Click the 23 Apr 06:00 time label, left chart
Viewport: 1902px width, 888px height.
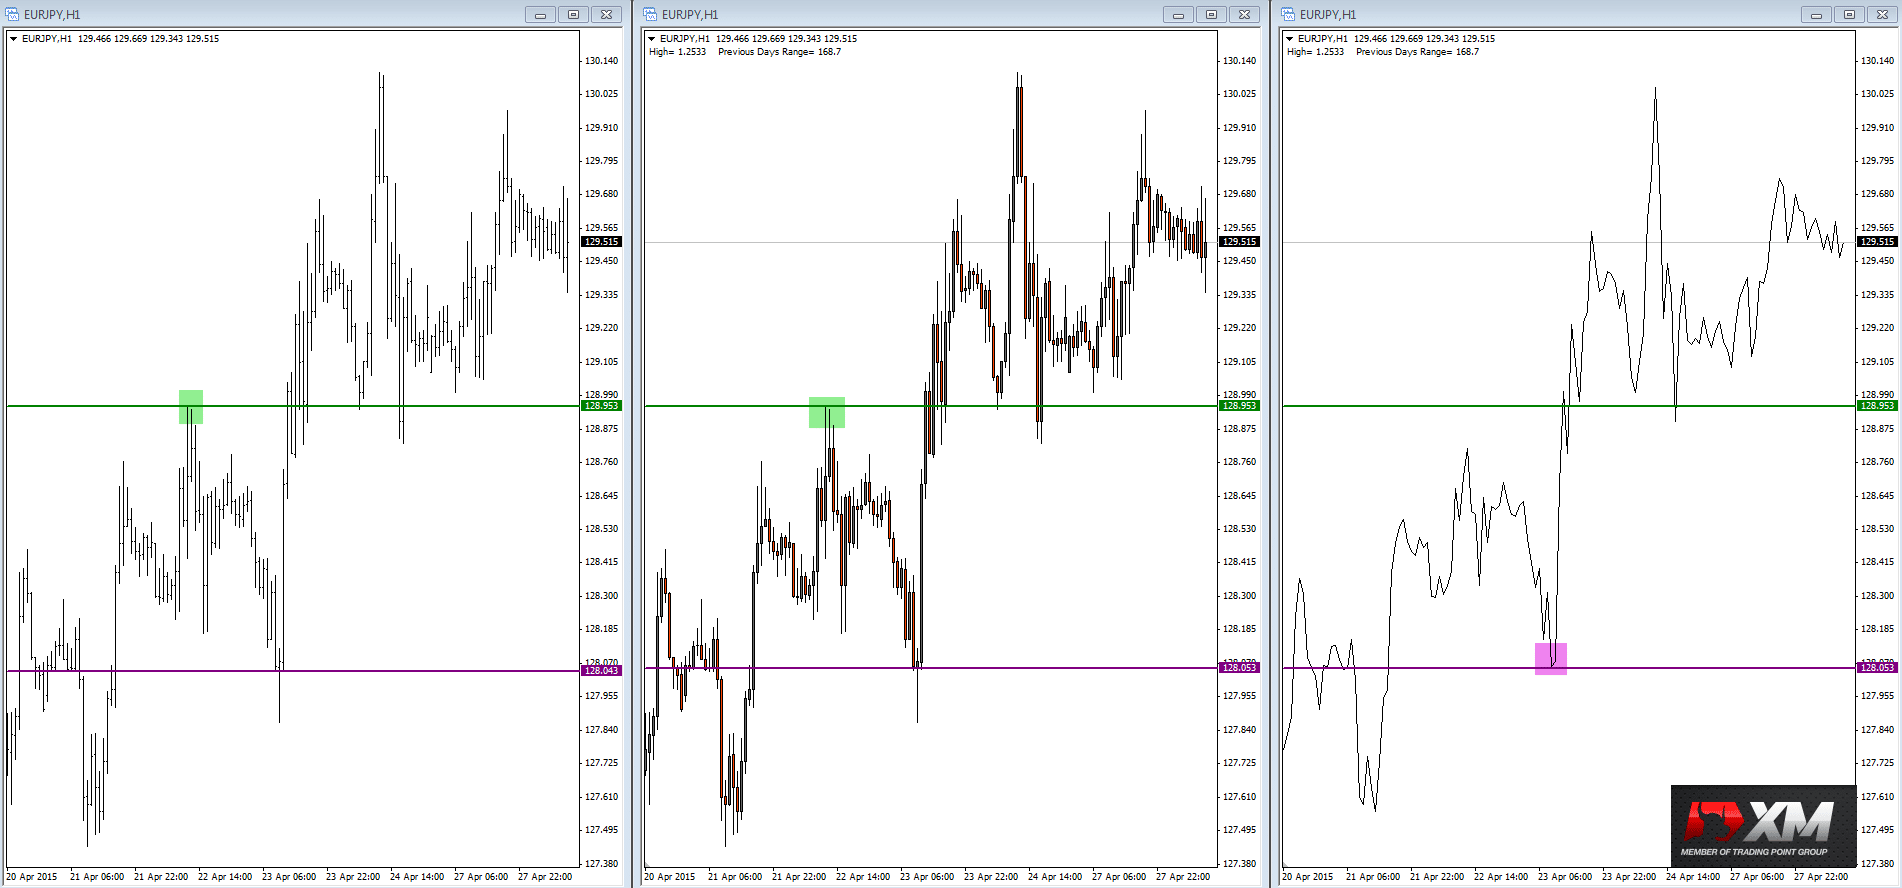289,877
